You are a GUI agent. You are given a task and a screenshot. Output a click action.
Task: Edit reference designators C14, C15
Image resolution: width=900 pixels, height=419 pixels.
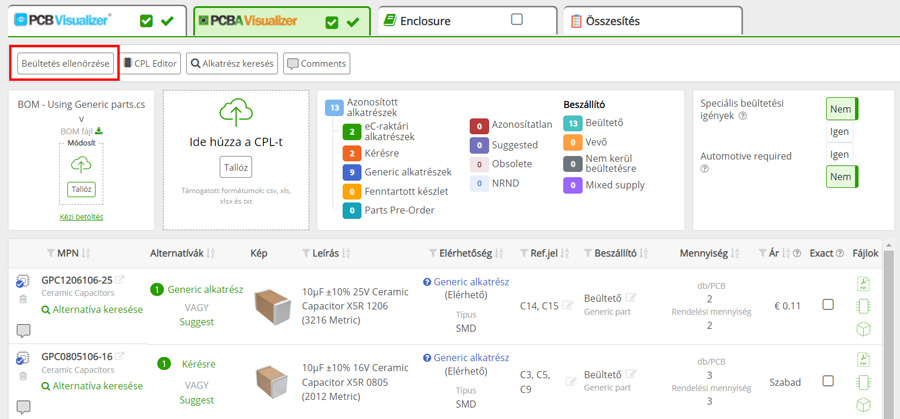click(x=568, y=305)
